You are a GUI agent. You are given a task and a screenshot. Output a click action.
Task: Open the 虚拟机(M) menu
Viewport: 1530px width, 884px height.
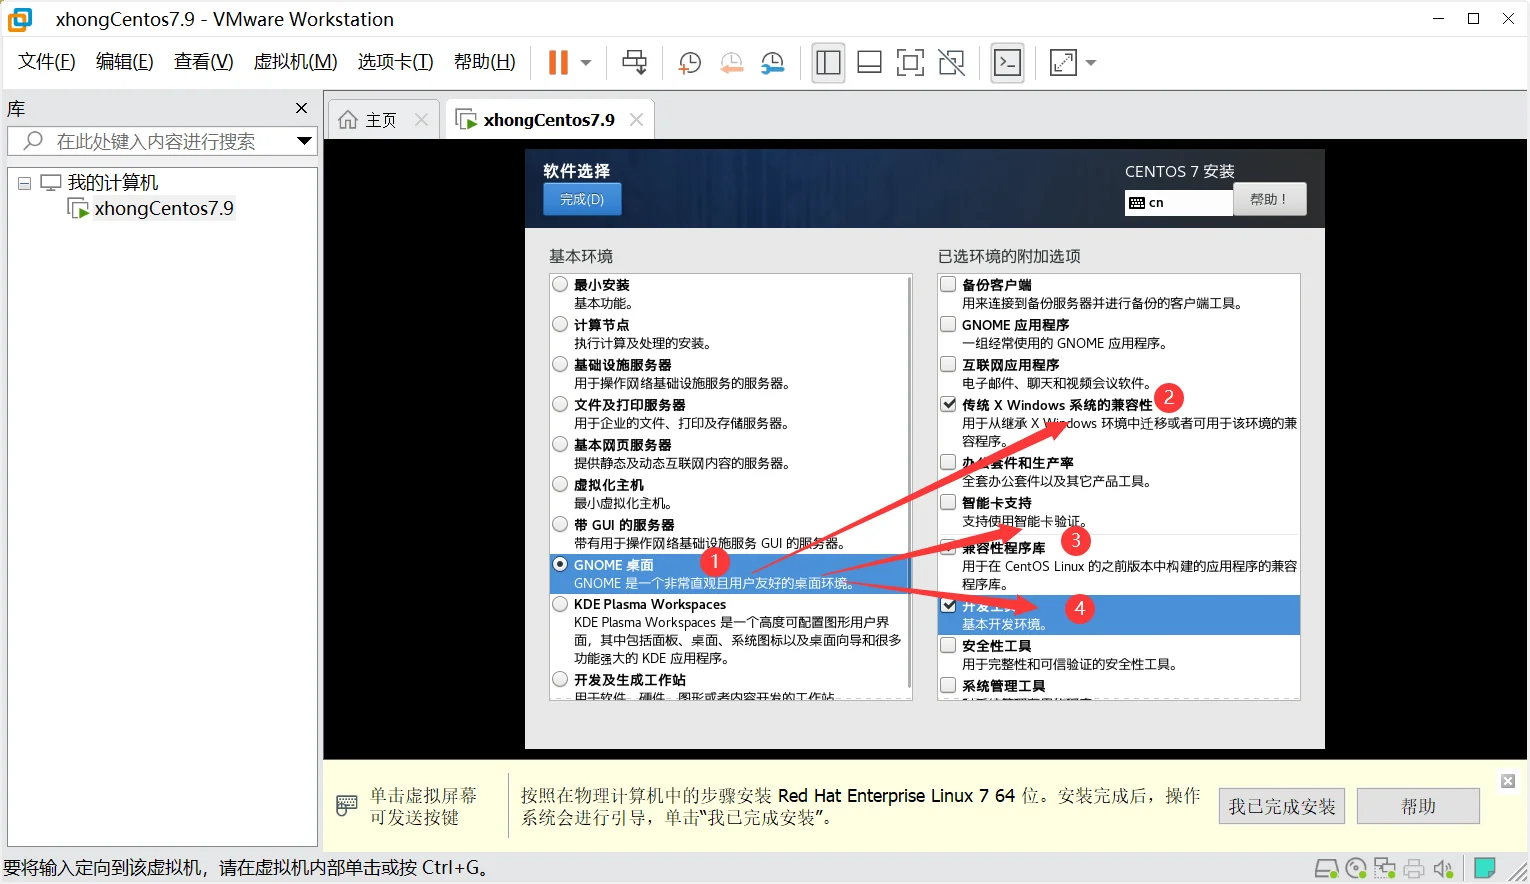point(295,62)
